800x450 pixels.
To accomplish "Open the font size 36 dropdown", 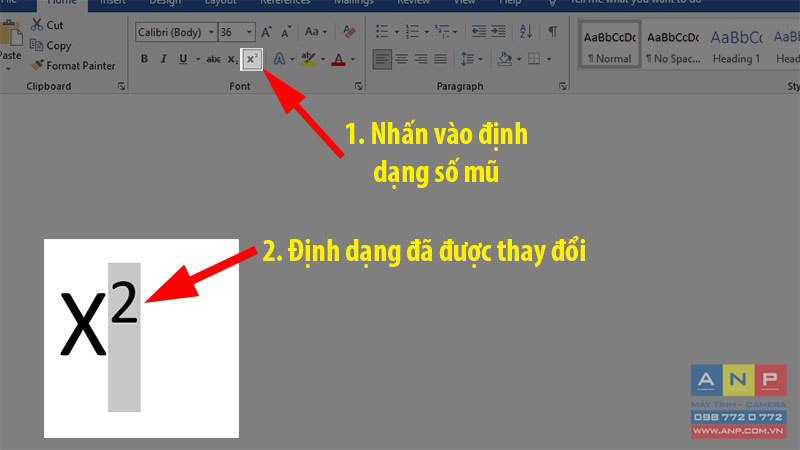I will click(x=249, y=32).
